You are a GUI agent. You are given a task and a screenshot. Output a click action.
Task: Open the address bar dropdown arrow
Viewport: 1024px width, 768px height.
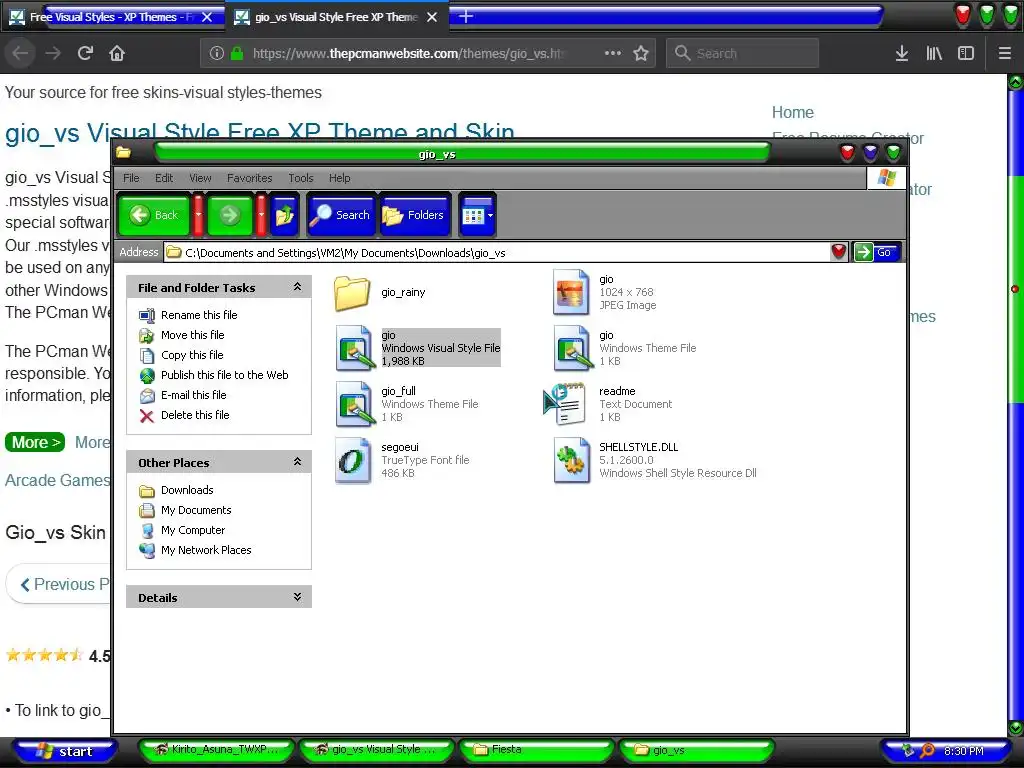(839, 252)
